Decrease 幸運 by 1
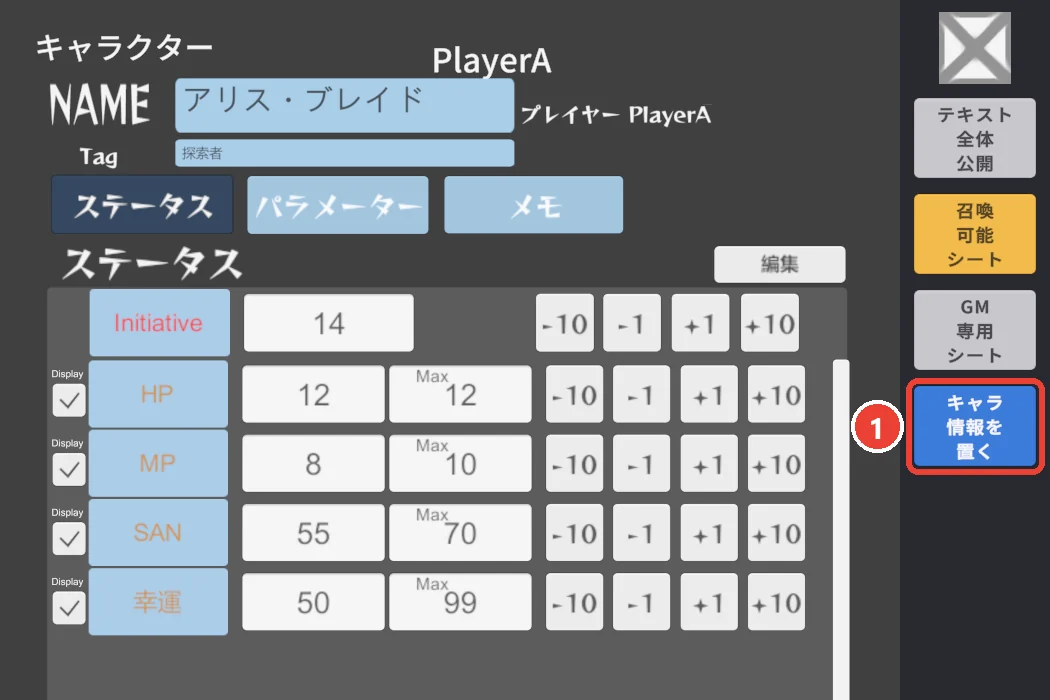 tap(641, 602)
